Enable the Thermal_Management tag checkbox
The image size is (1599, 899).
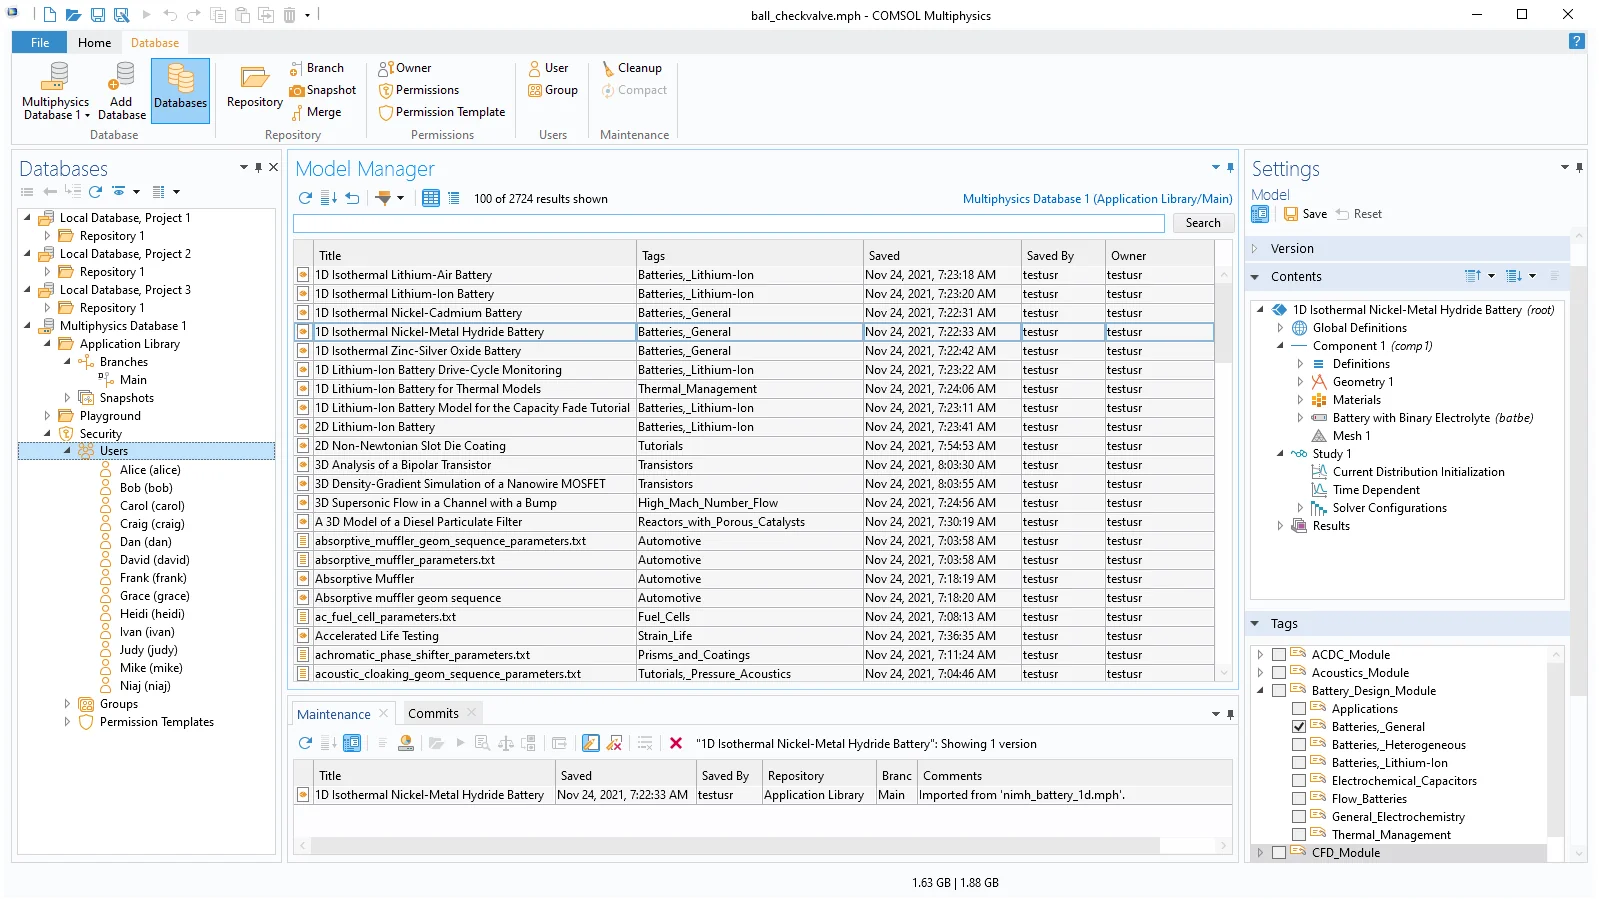1299,835
